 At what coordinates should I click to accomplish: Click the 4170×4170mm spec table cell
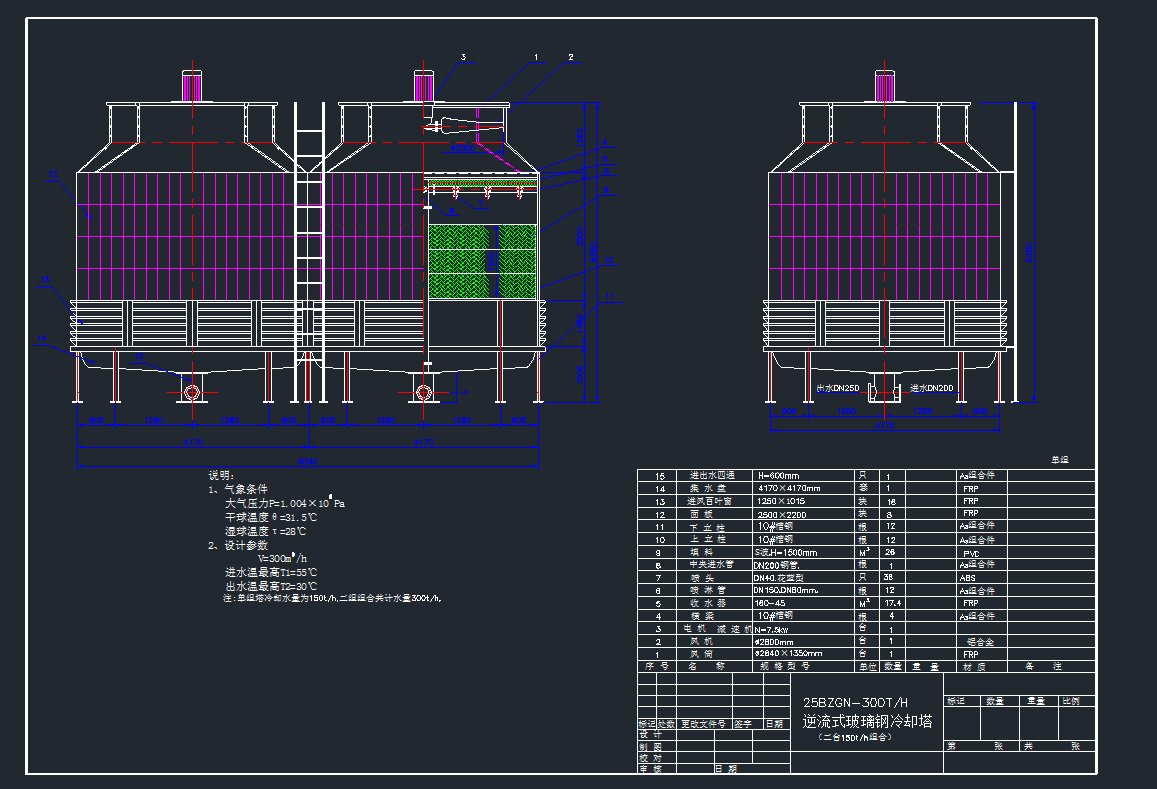787,488
